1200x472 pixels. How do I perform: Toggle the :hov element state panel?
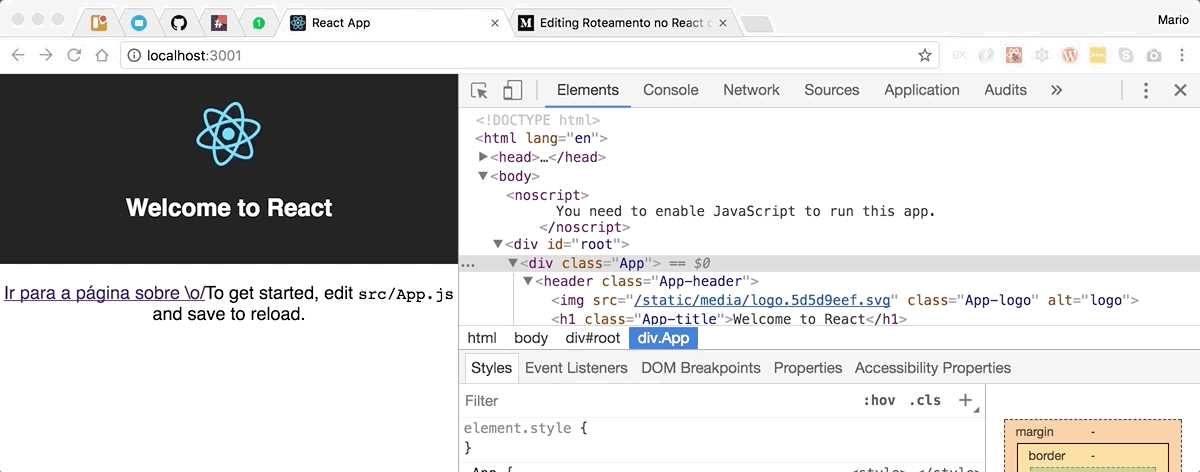coord(879,400)
